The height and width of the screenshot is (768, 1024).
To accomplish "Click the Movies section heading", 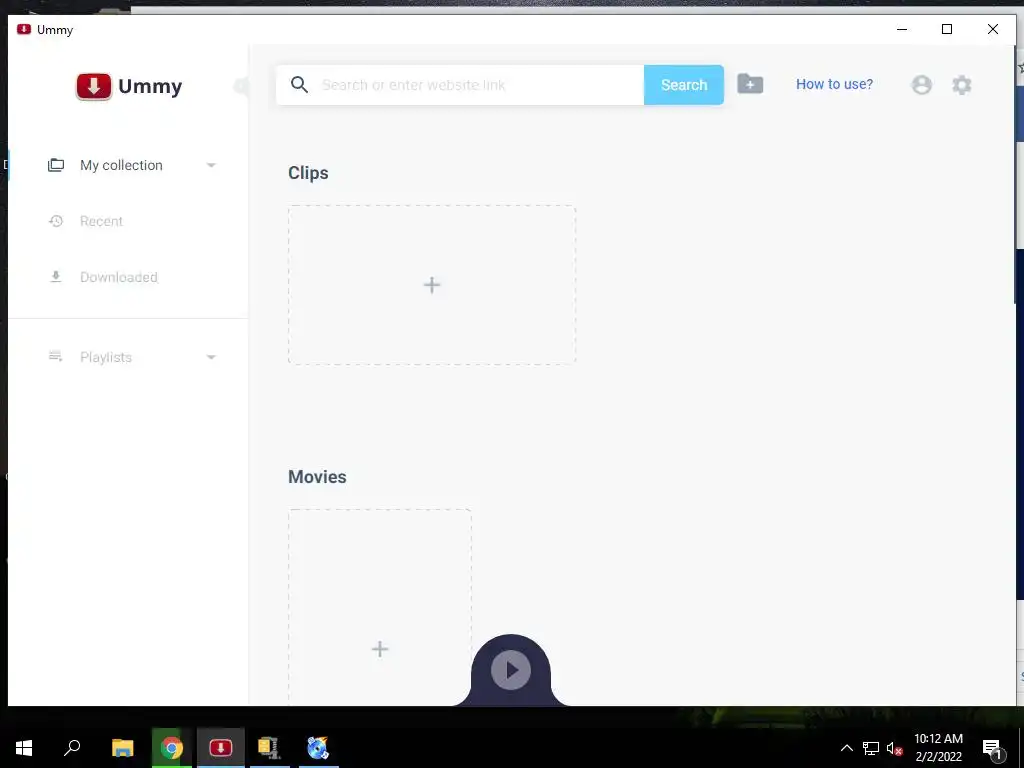I will pos(317,477).
